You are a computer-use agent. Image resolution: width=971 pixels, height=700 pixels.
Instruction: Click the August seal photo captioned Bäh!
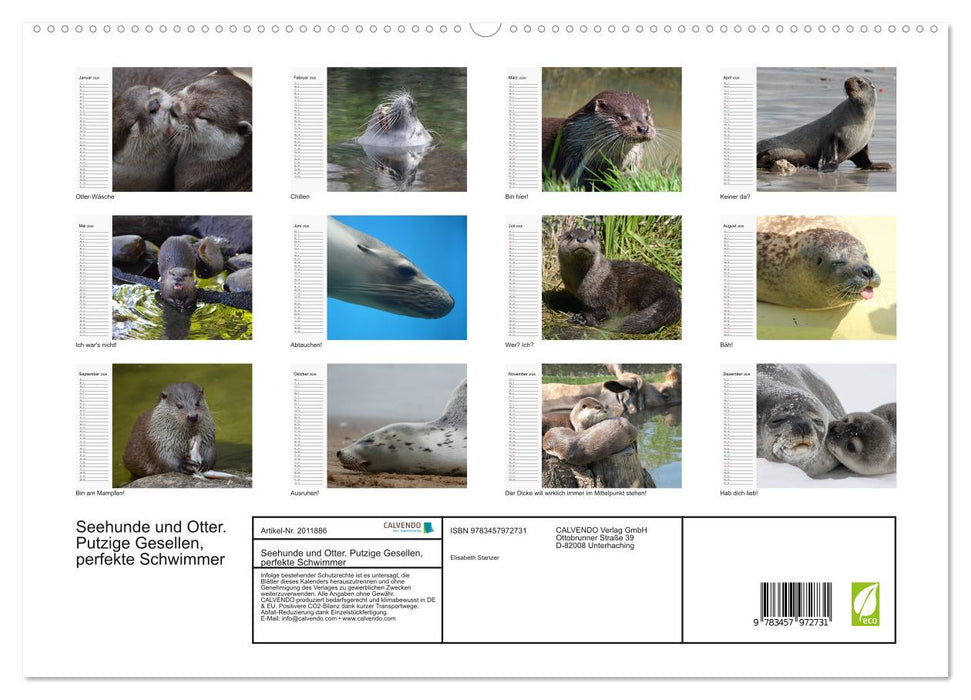826,277
